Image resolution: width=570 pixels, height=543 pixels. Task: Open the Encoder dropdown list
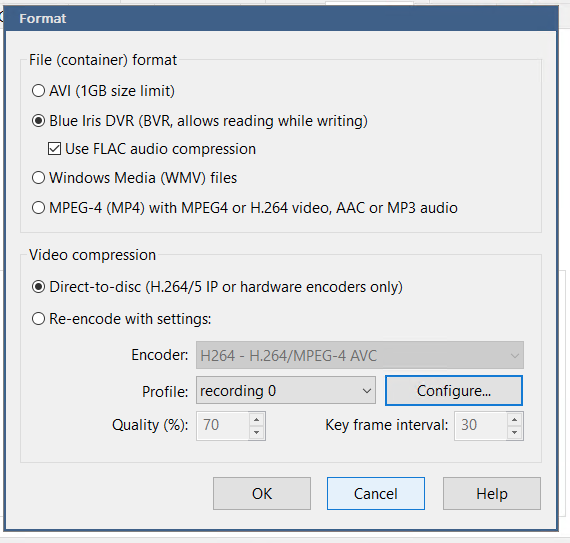pyautogui.click(x=360, y=355)
